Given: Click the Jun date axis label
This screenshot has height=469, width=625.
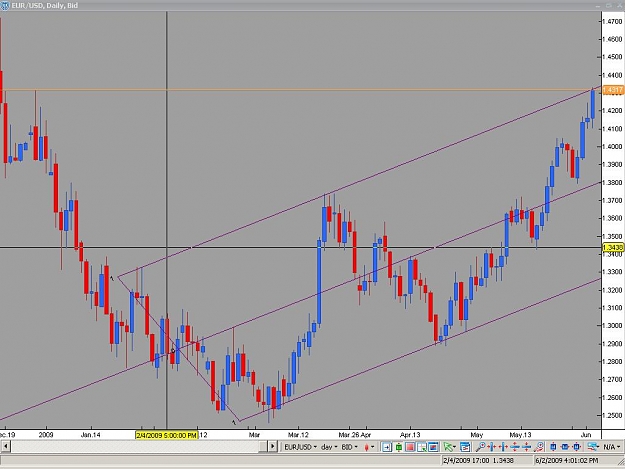Looking at the screenshot, I should pos(586,435).
